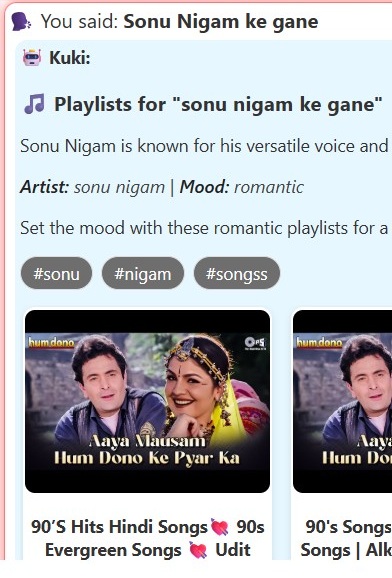Viewport: 392px width, 578px height.
Task: Click the Playlists for sonu nigam ke gane heading
Action: coord(218,104)
